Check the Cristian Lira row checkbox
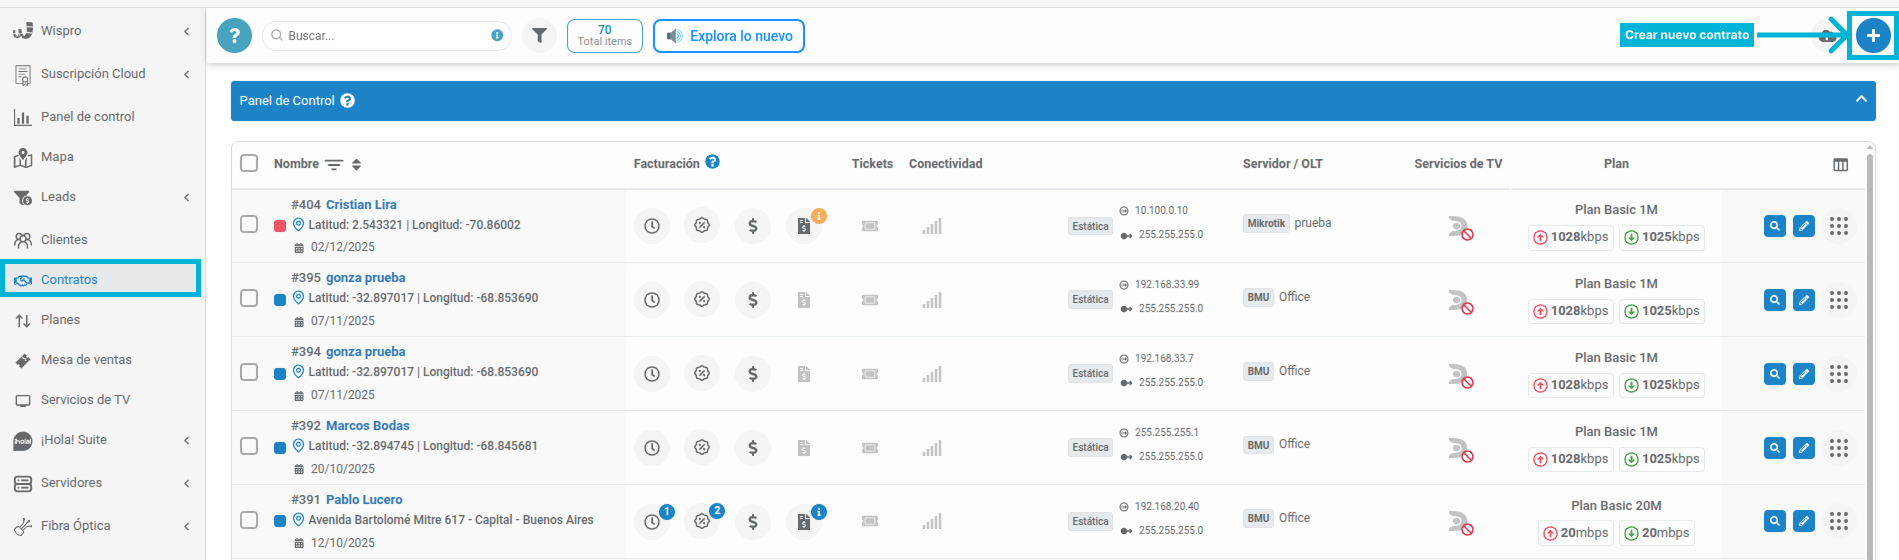 (249, 224)
